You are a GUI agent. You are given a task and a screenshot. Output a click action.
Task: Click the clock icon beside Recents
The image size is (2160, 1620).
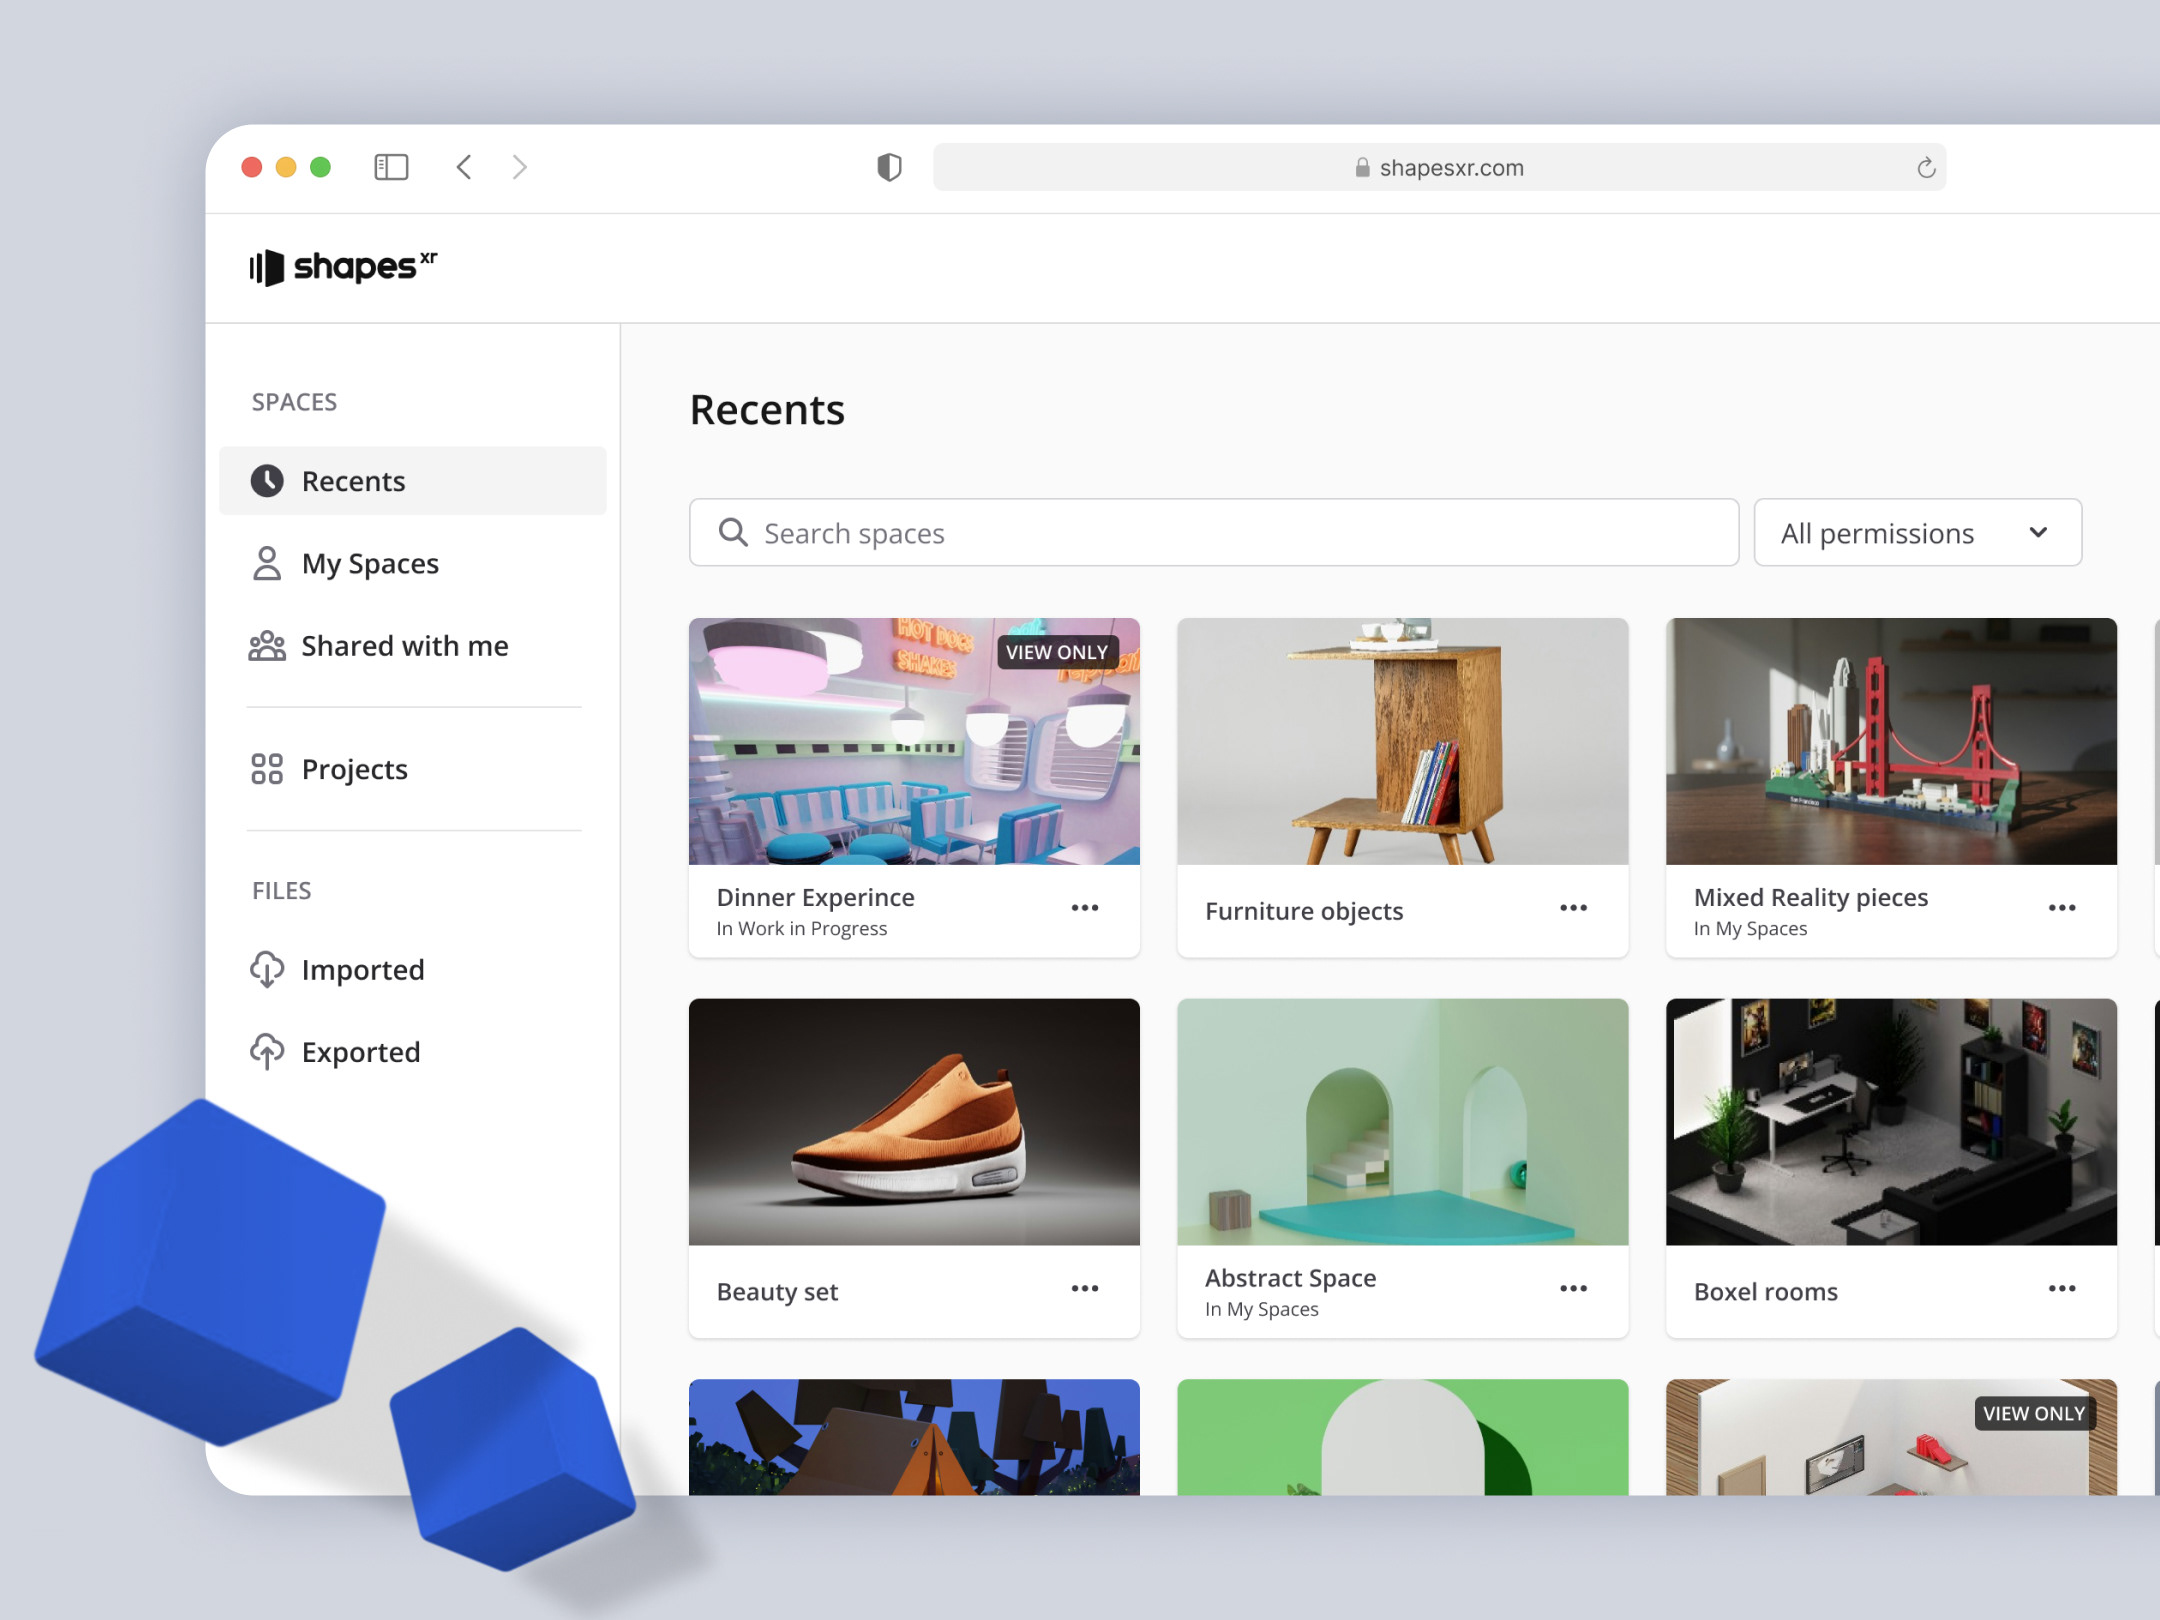click(267, 481)
